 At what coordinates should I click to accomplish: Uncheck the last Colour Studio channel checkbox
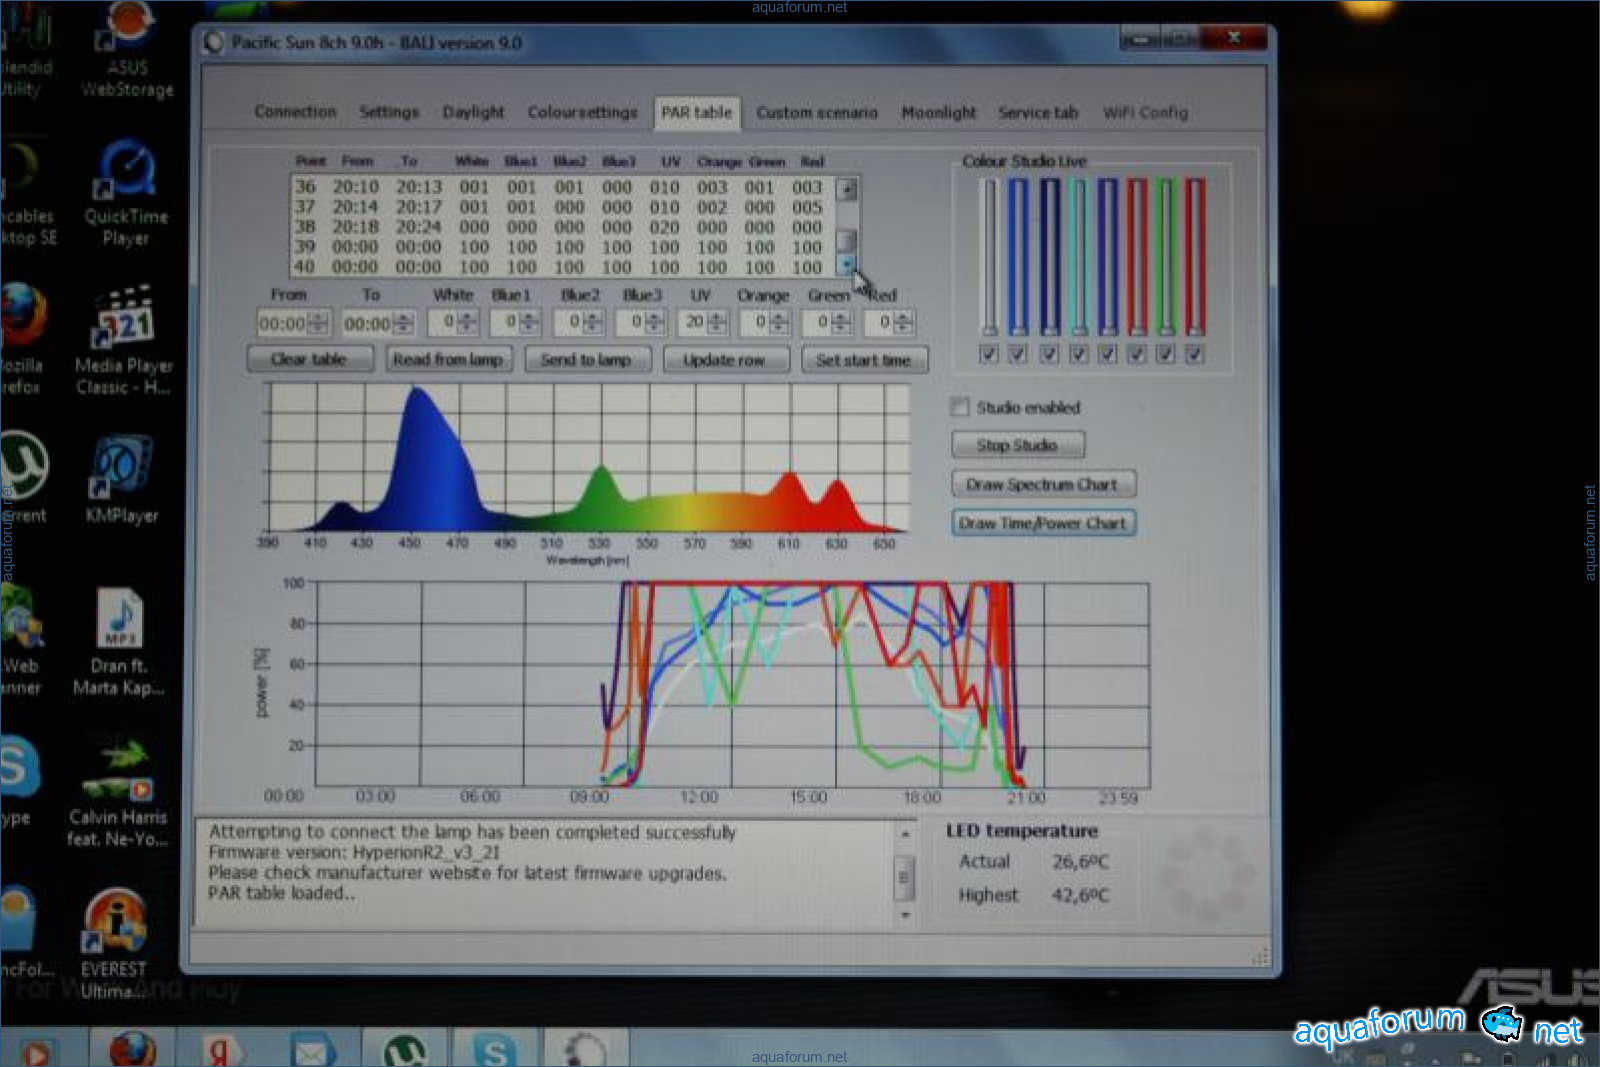click(x=1194, y=353)
